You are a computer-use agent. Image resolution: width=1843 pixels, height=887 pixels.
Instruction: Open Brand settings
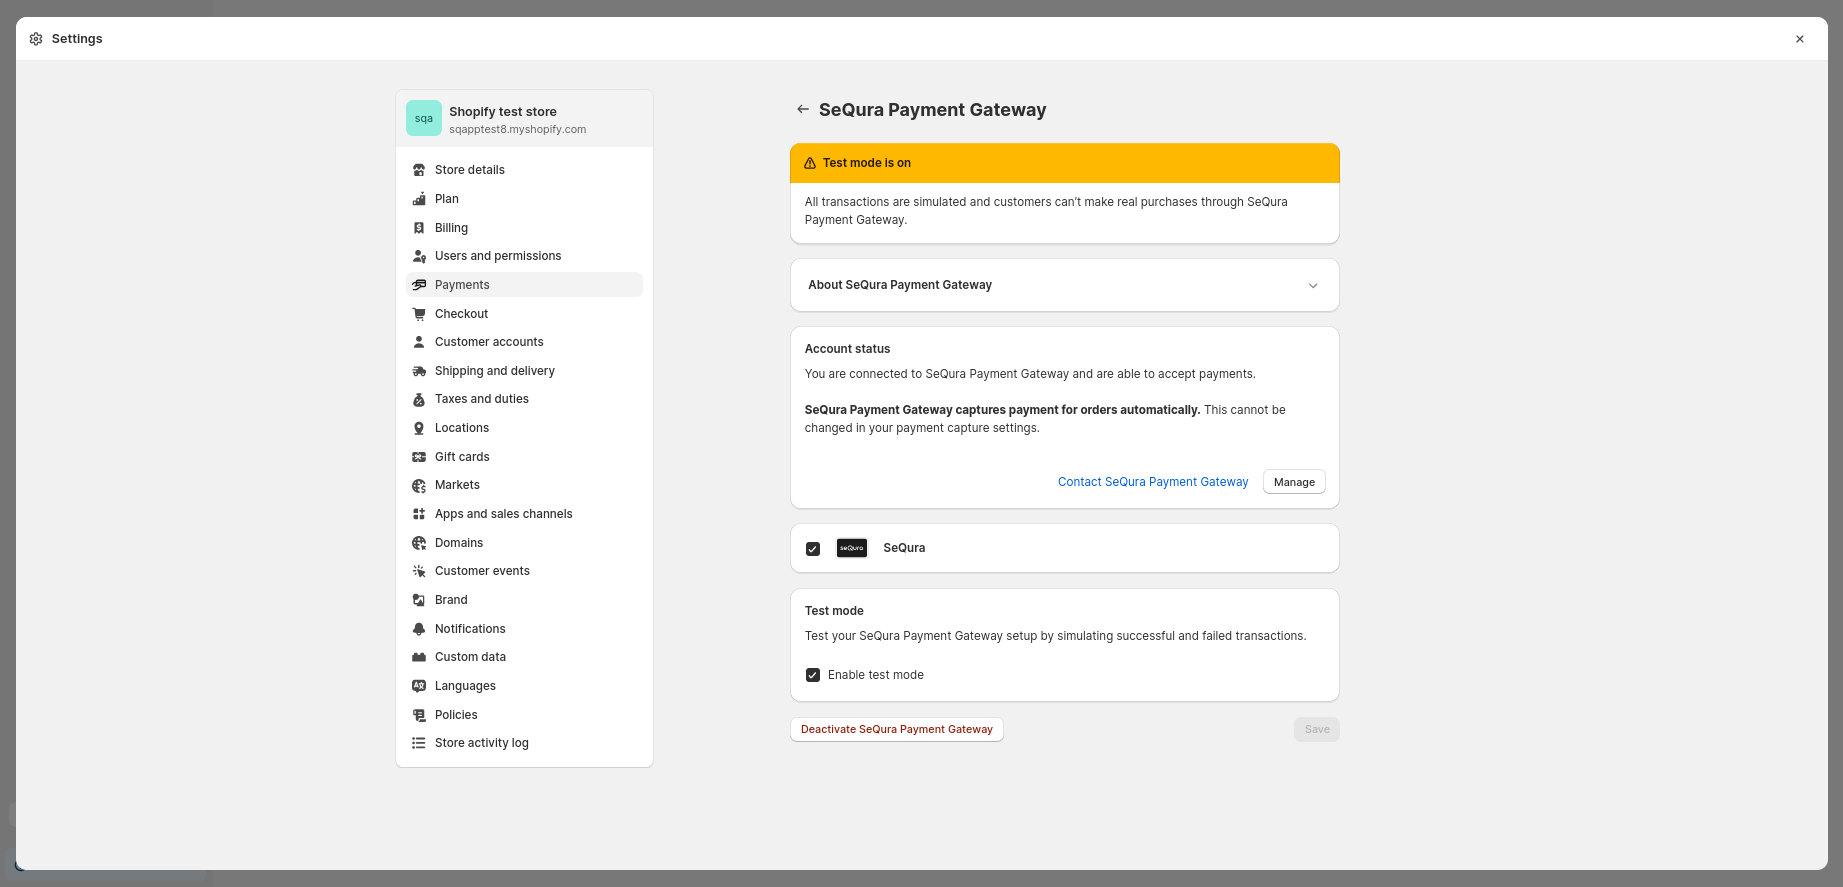524,600
